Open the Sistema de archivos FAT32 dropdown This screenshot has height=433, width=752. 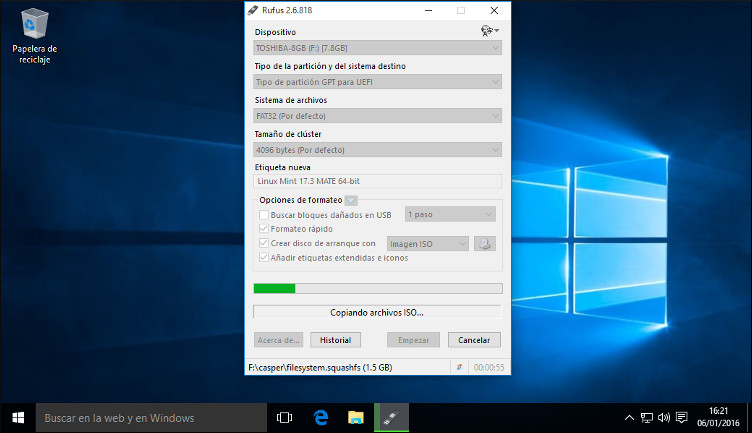click(377, 116)
